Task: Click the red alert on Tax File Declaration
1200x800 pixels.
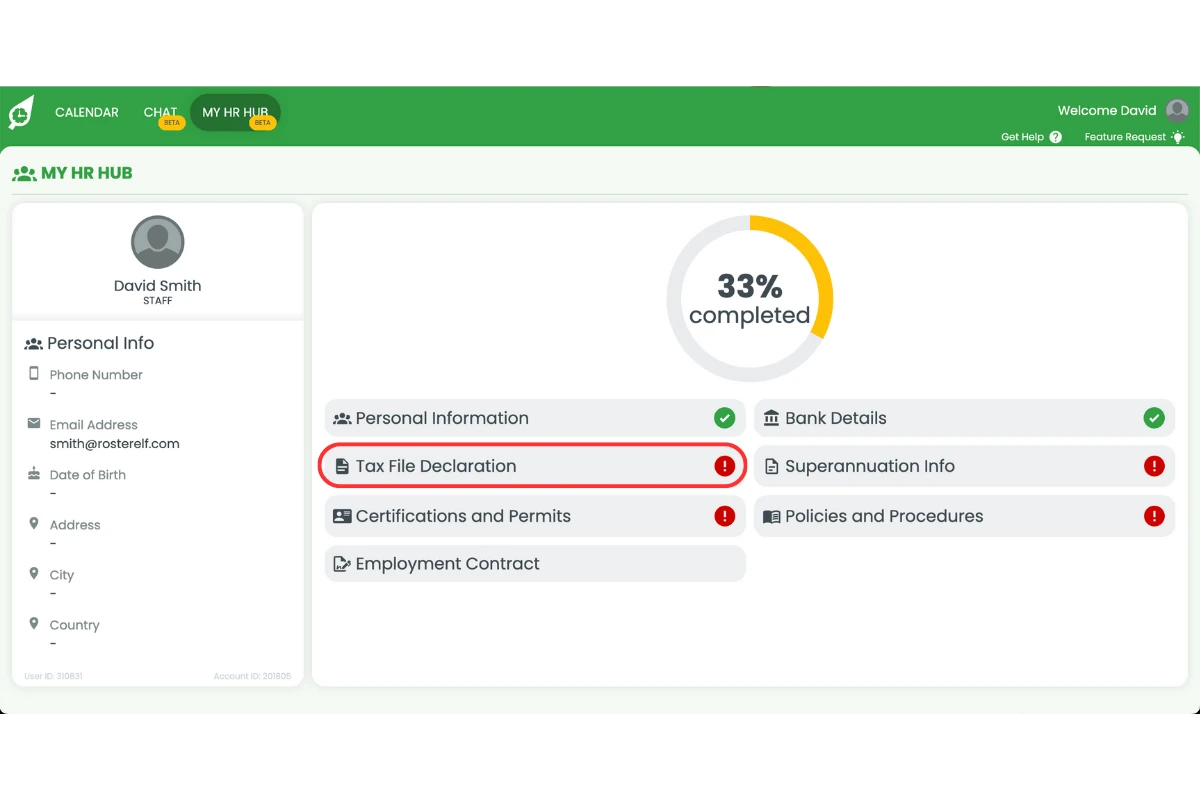Action: point(724,466)
